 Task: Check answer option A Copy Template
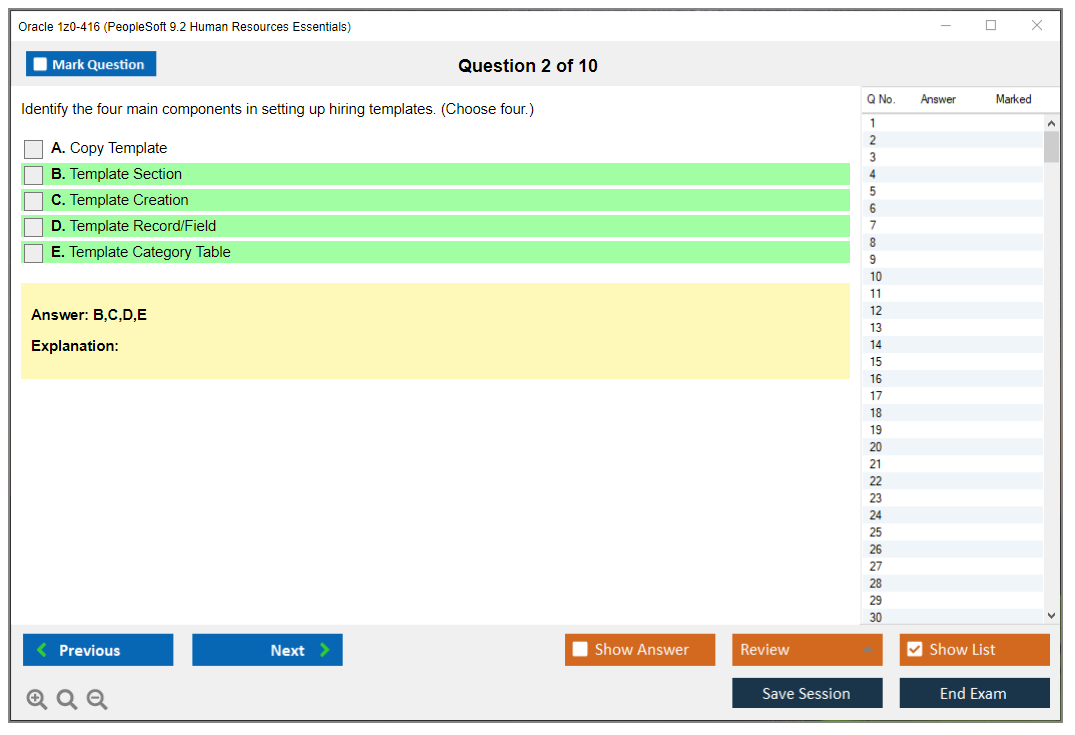point(33,148)
